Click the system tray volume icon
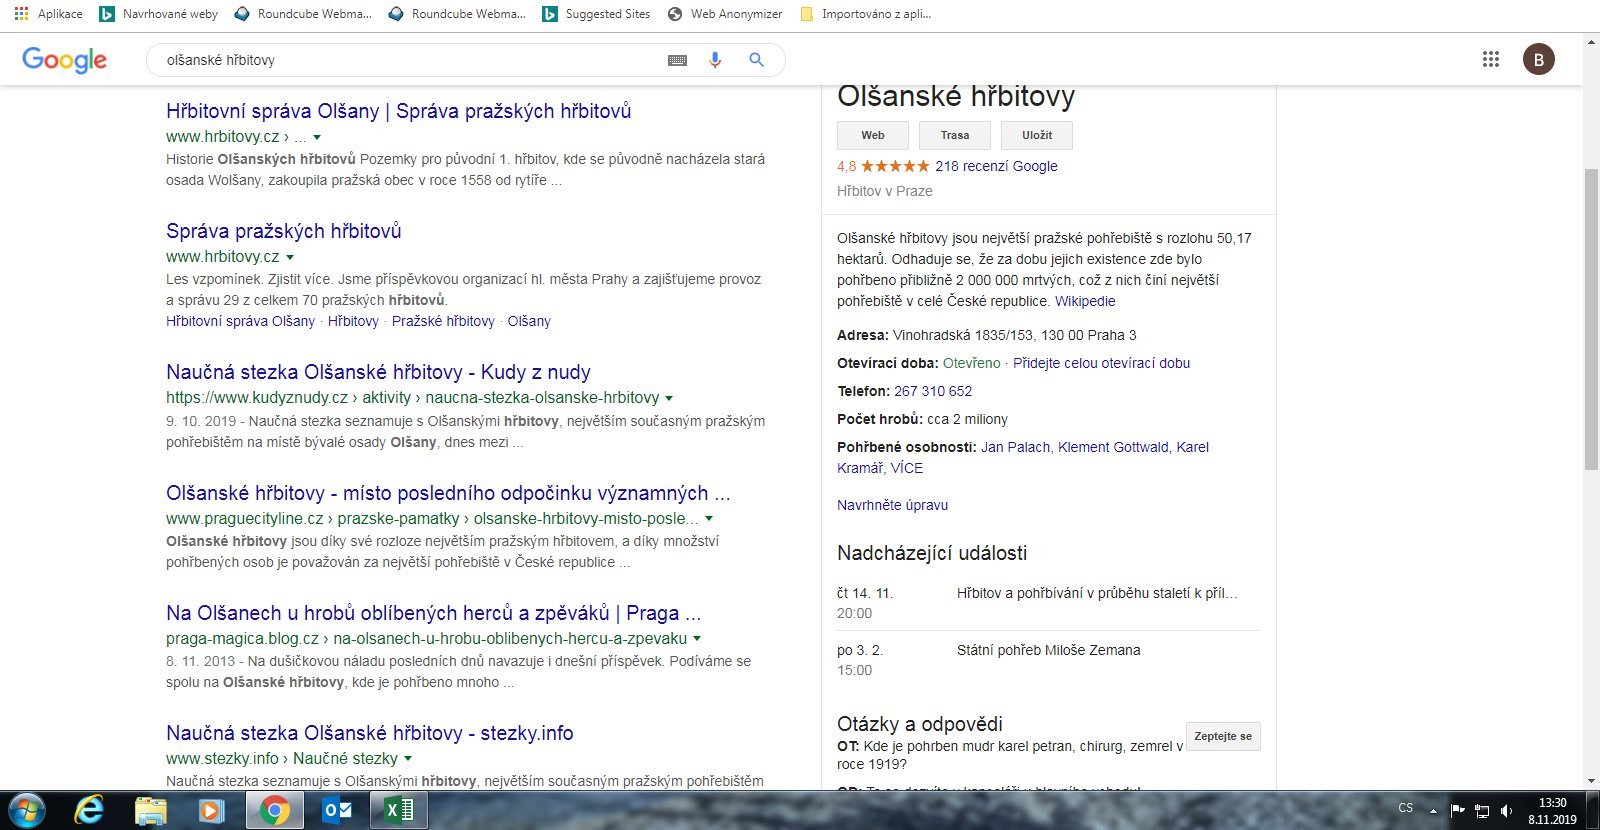The height and width of the screenshot is (830, 1600). coord(1507,810)
